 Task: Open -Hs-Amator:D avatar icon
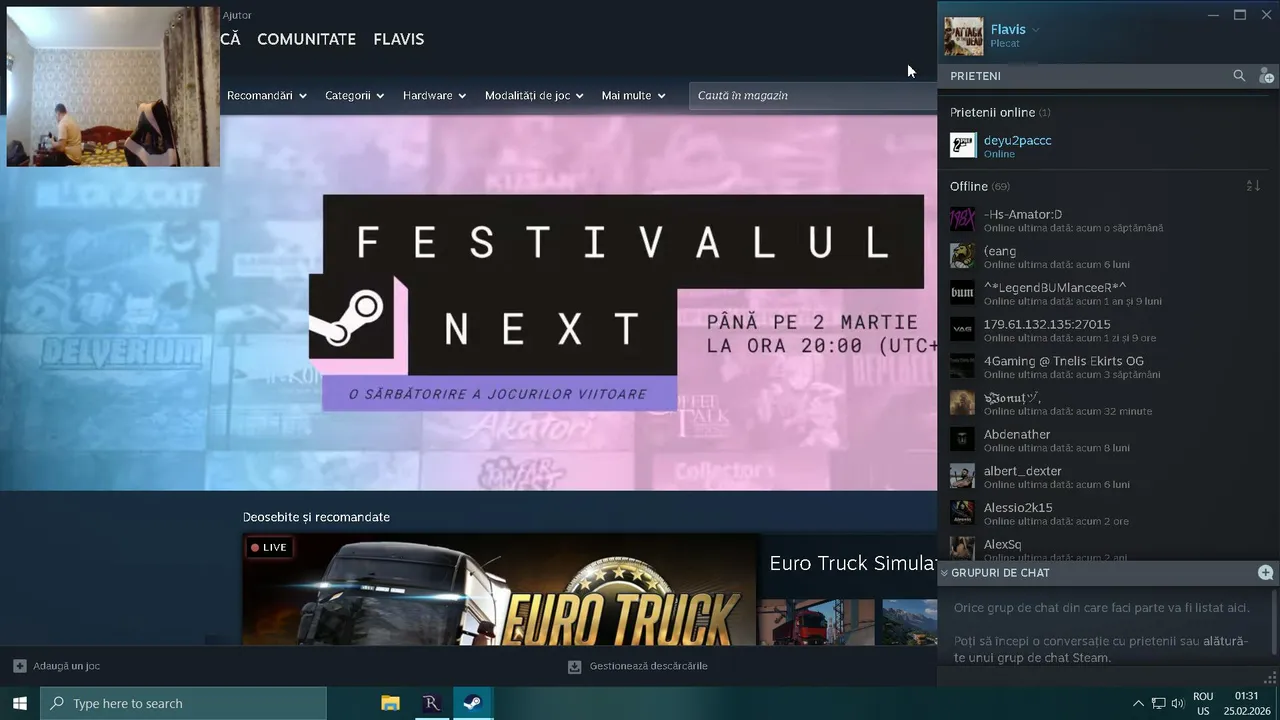pyautogui.click(x=962, y=219)
